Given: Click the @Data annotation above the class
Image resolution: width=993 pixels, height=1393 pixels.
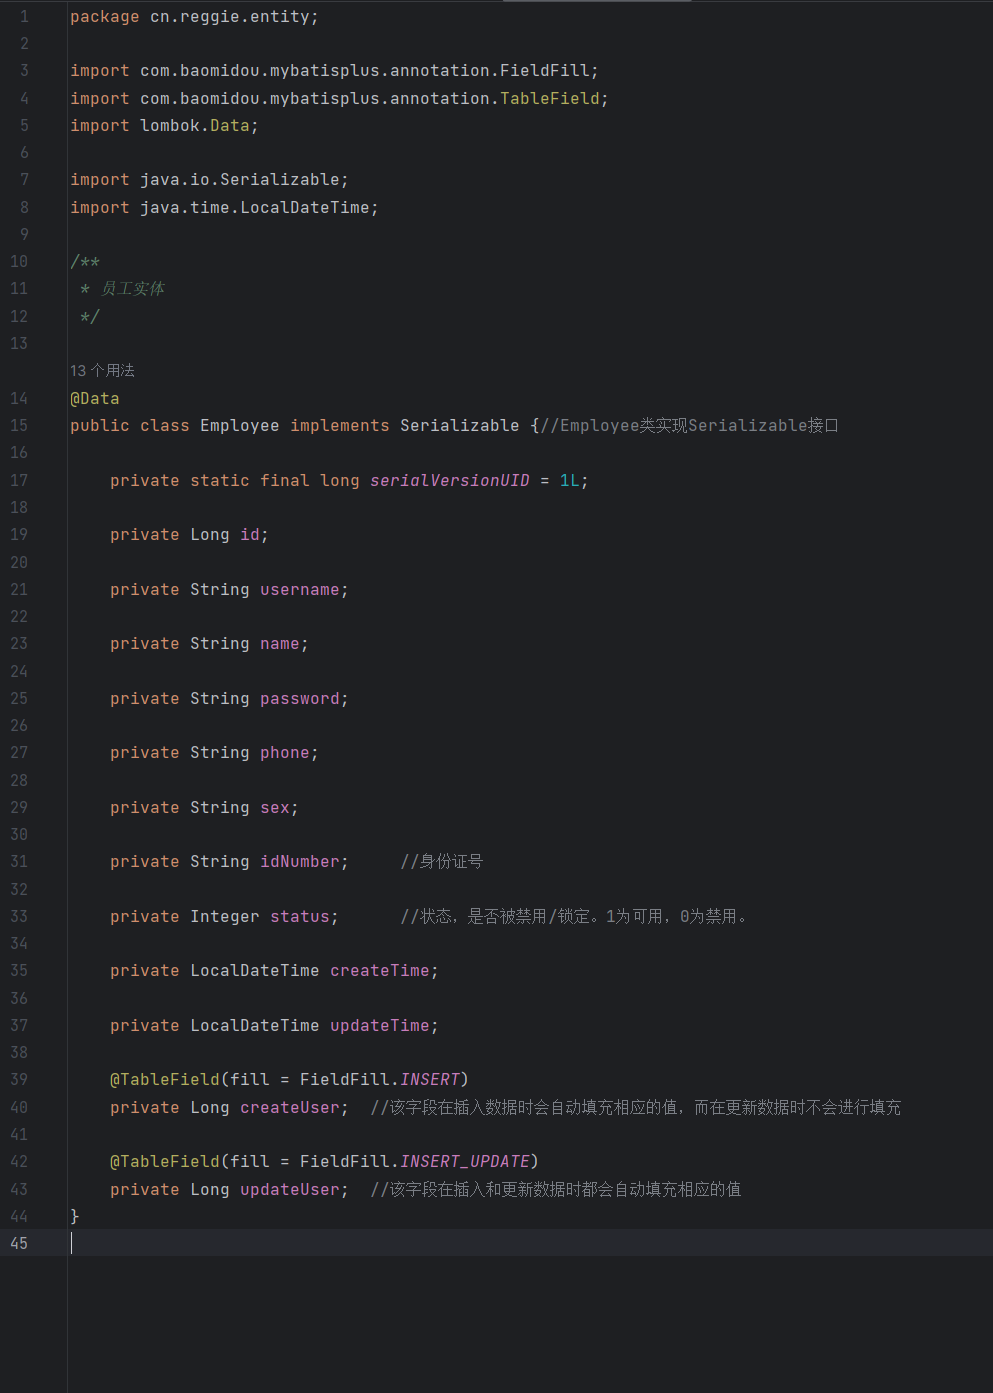Looking at the screenshot, I should click(x=95, y=398).
